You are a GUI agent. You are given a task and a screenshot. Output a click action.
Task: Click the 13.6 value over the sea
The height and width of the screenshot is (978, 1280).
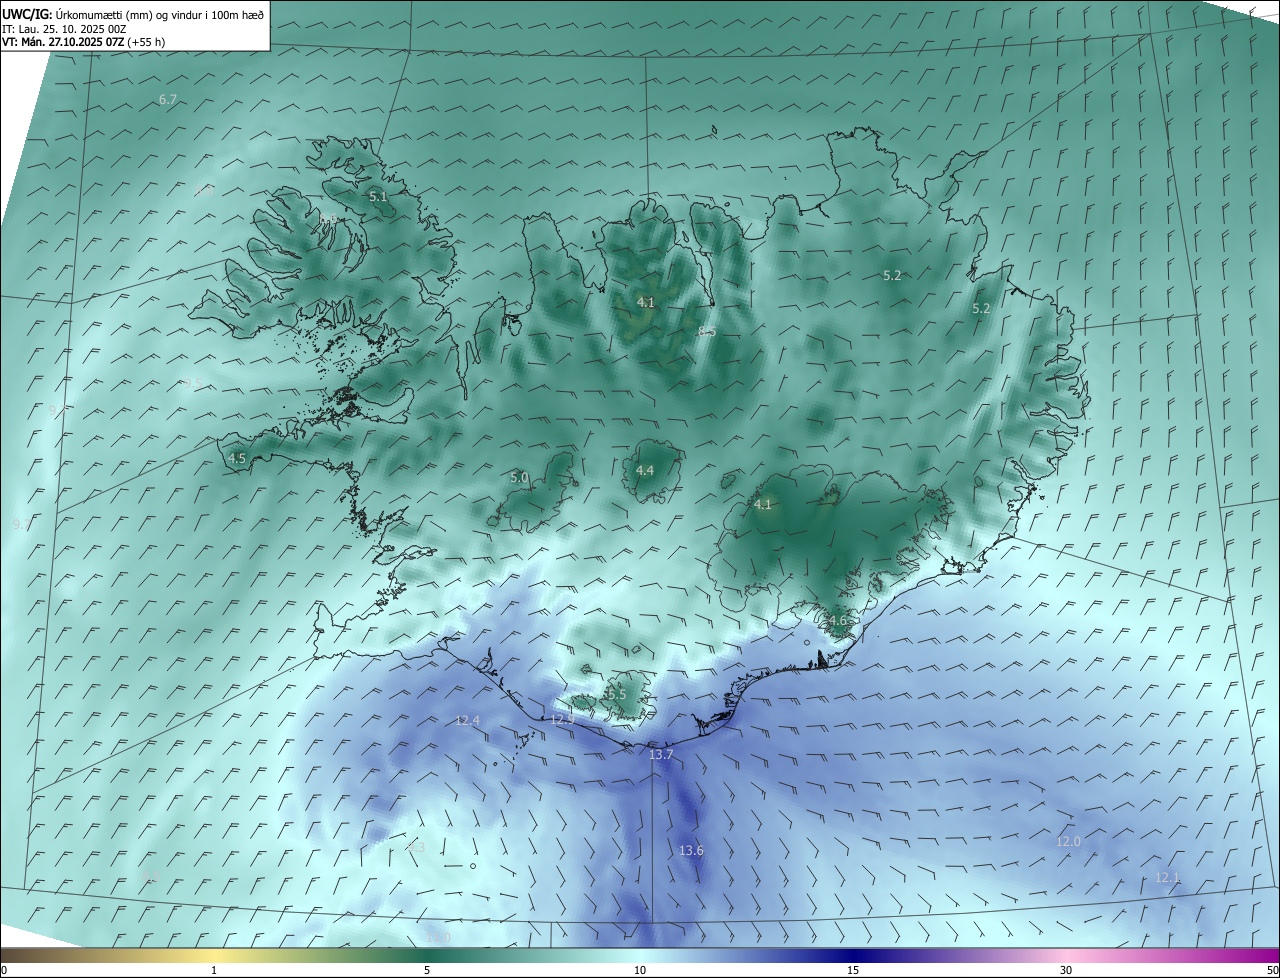click(691, 851)
